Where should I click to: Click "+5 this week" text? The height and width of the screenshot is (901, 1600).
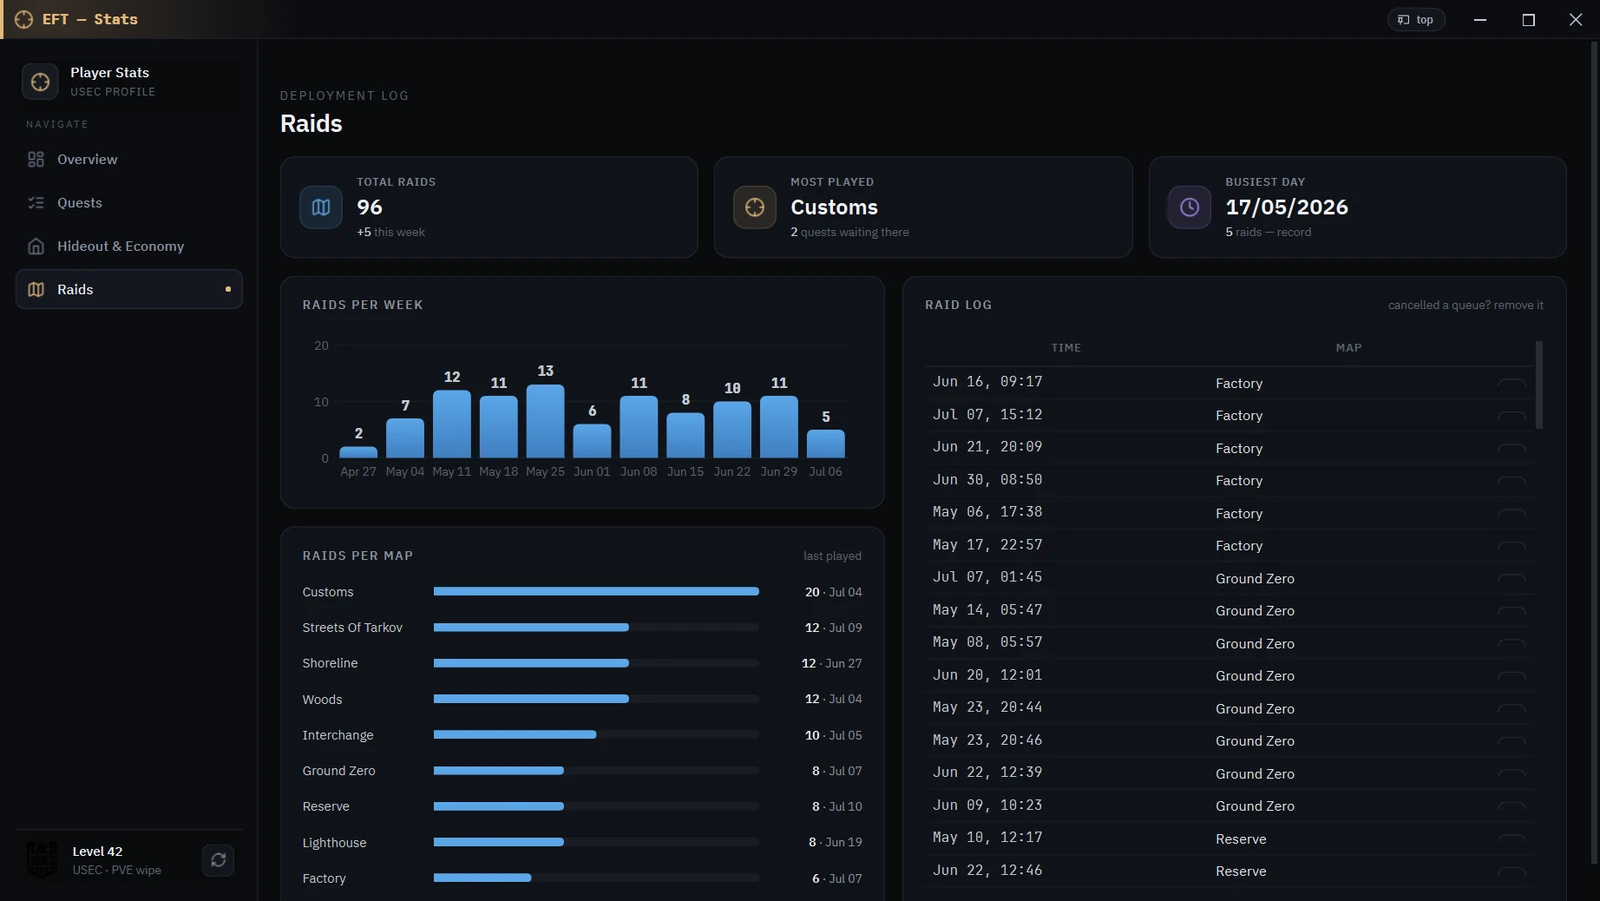pyautogui.click(x=390, y=232)
